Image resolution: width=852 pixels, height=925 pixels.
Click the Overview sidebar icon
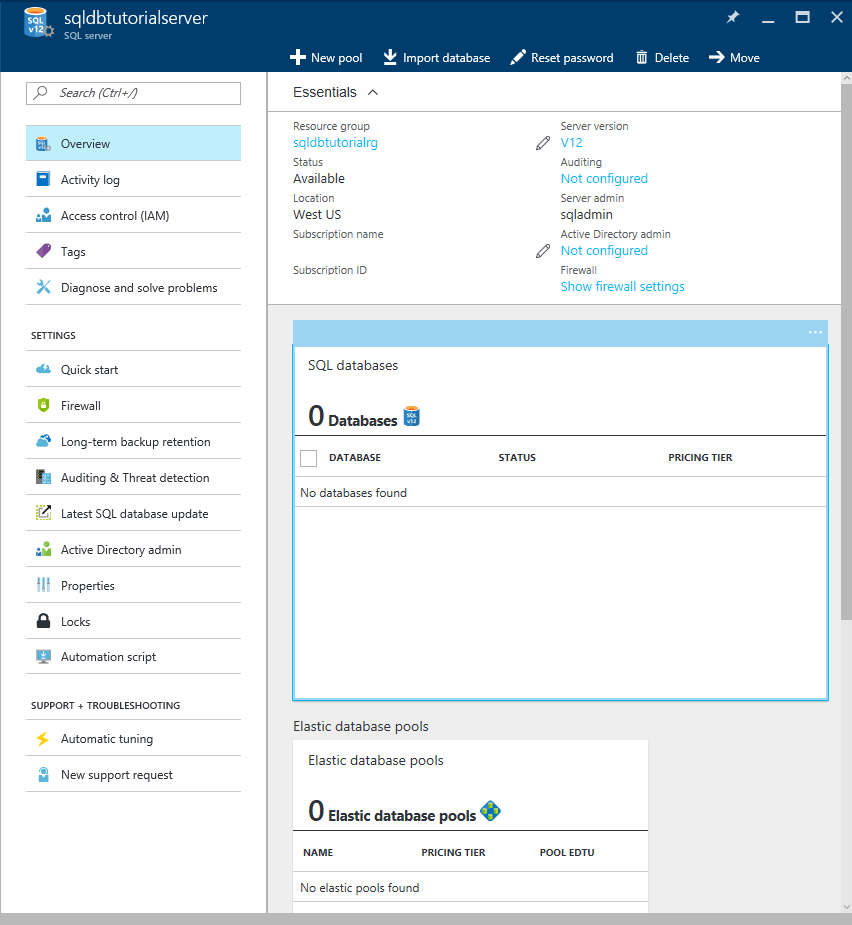click(43, 143)
